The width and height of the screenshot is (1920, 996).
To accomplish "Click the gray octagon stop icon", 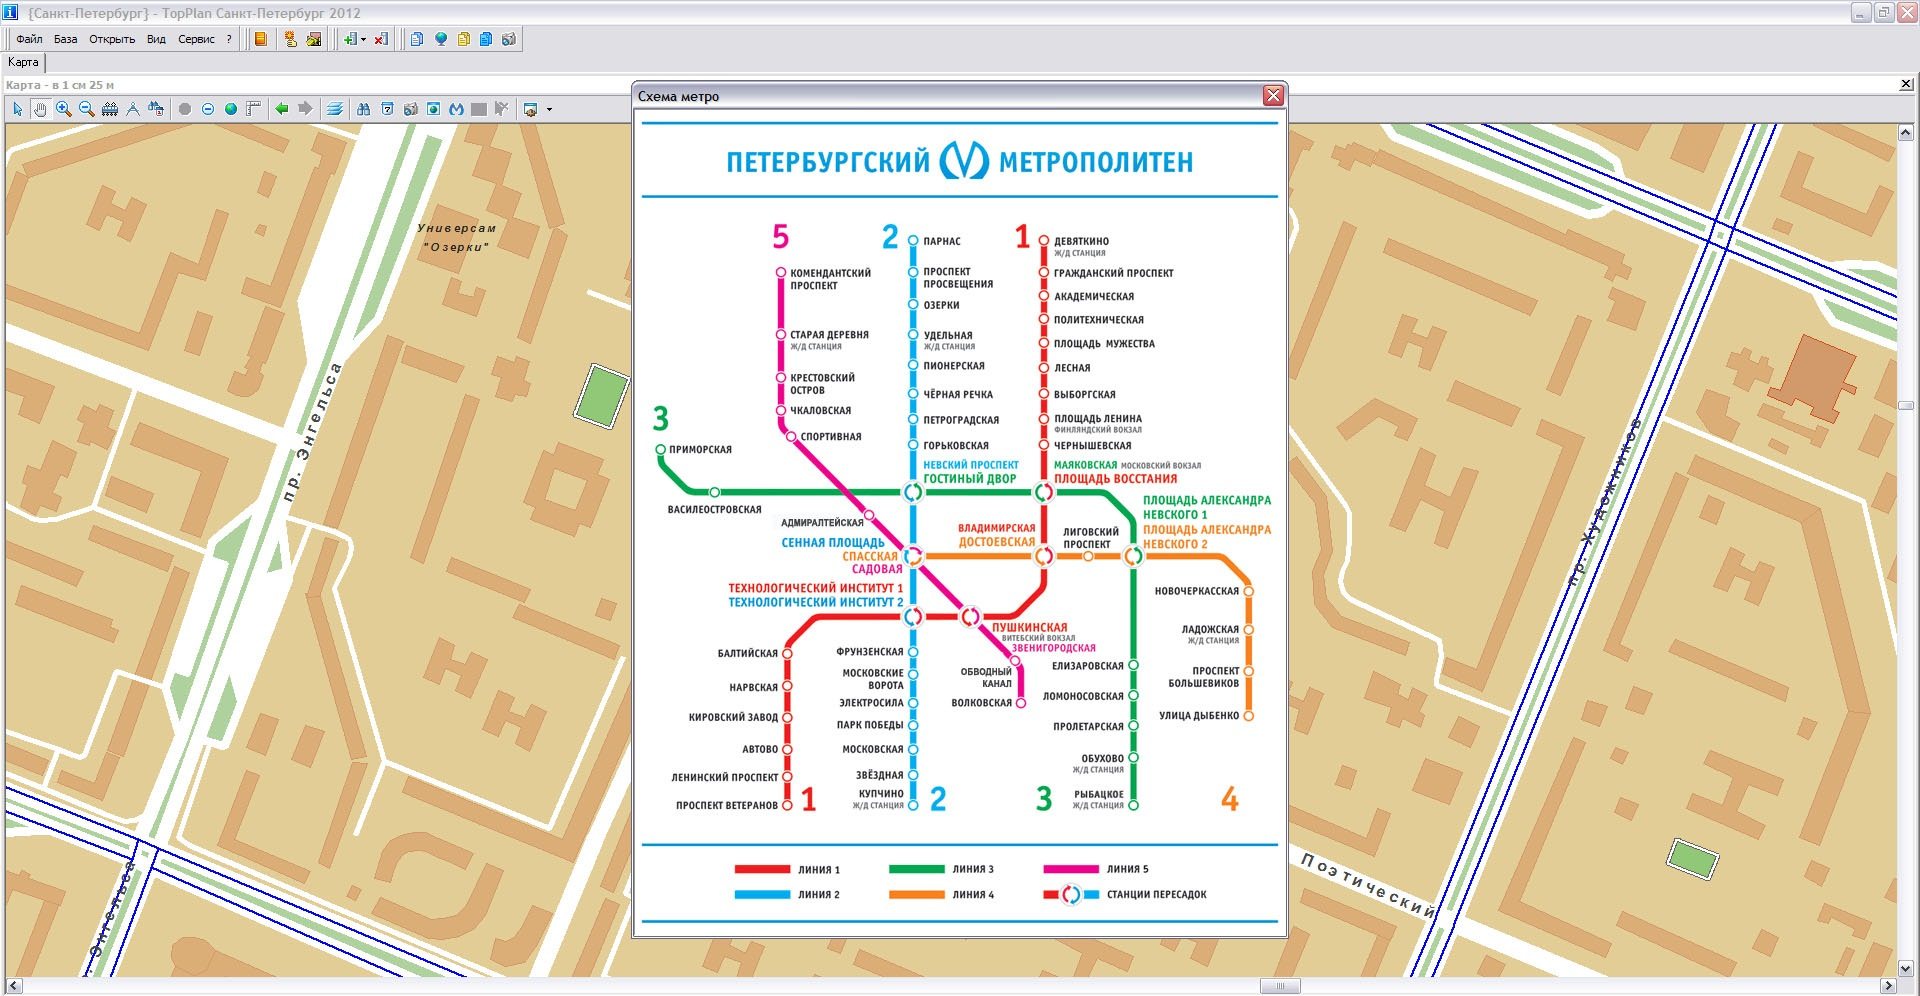I will [x=185, y=109].
